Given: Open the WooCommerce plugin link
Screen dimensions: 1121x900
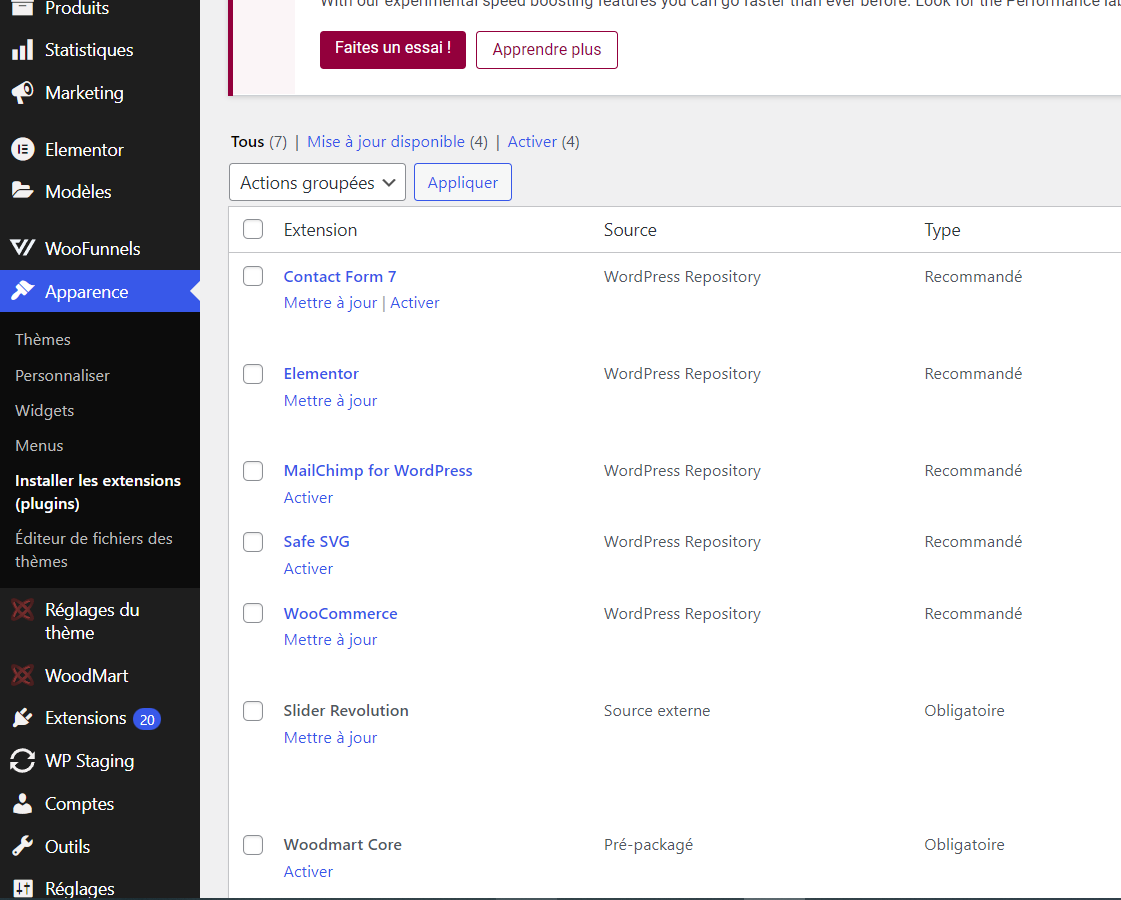Looking at the screenshot, I should click(340, 613).
